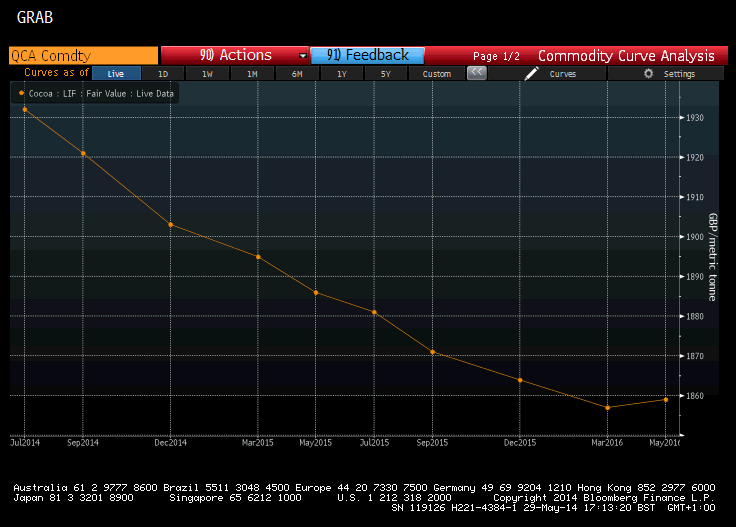
Task: Click the May2015 data point on curve
Action: coord(316,293)
